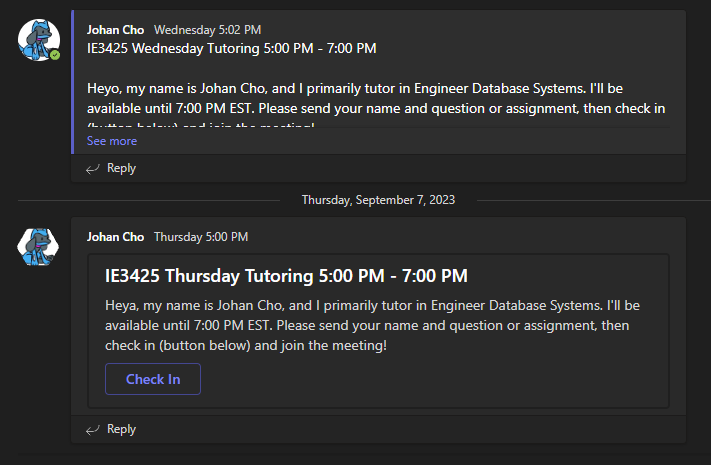The height and width of the screenshot is (465, 711).
Task: Expand the Wednesday message with See more
Action: tap(112, 141)
